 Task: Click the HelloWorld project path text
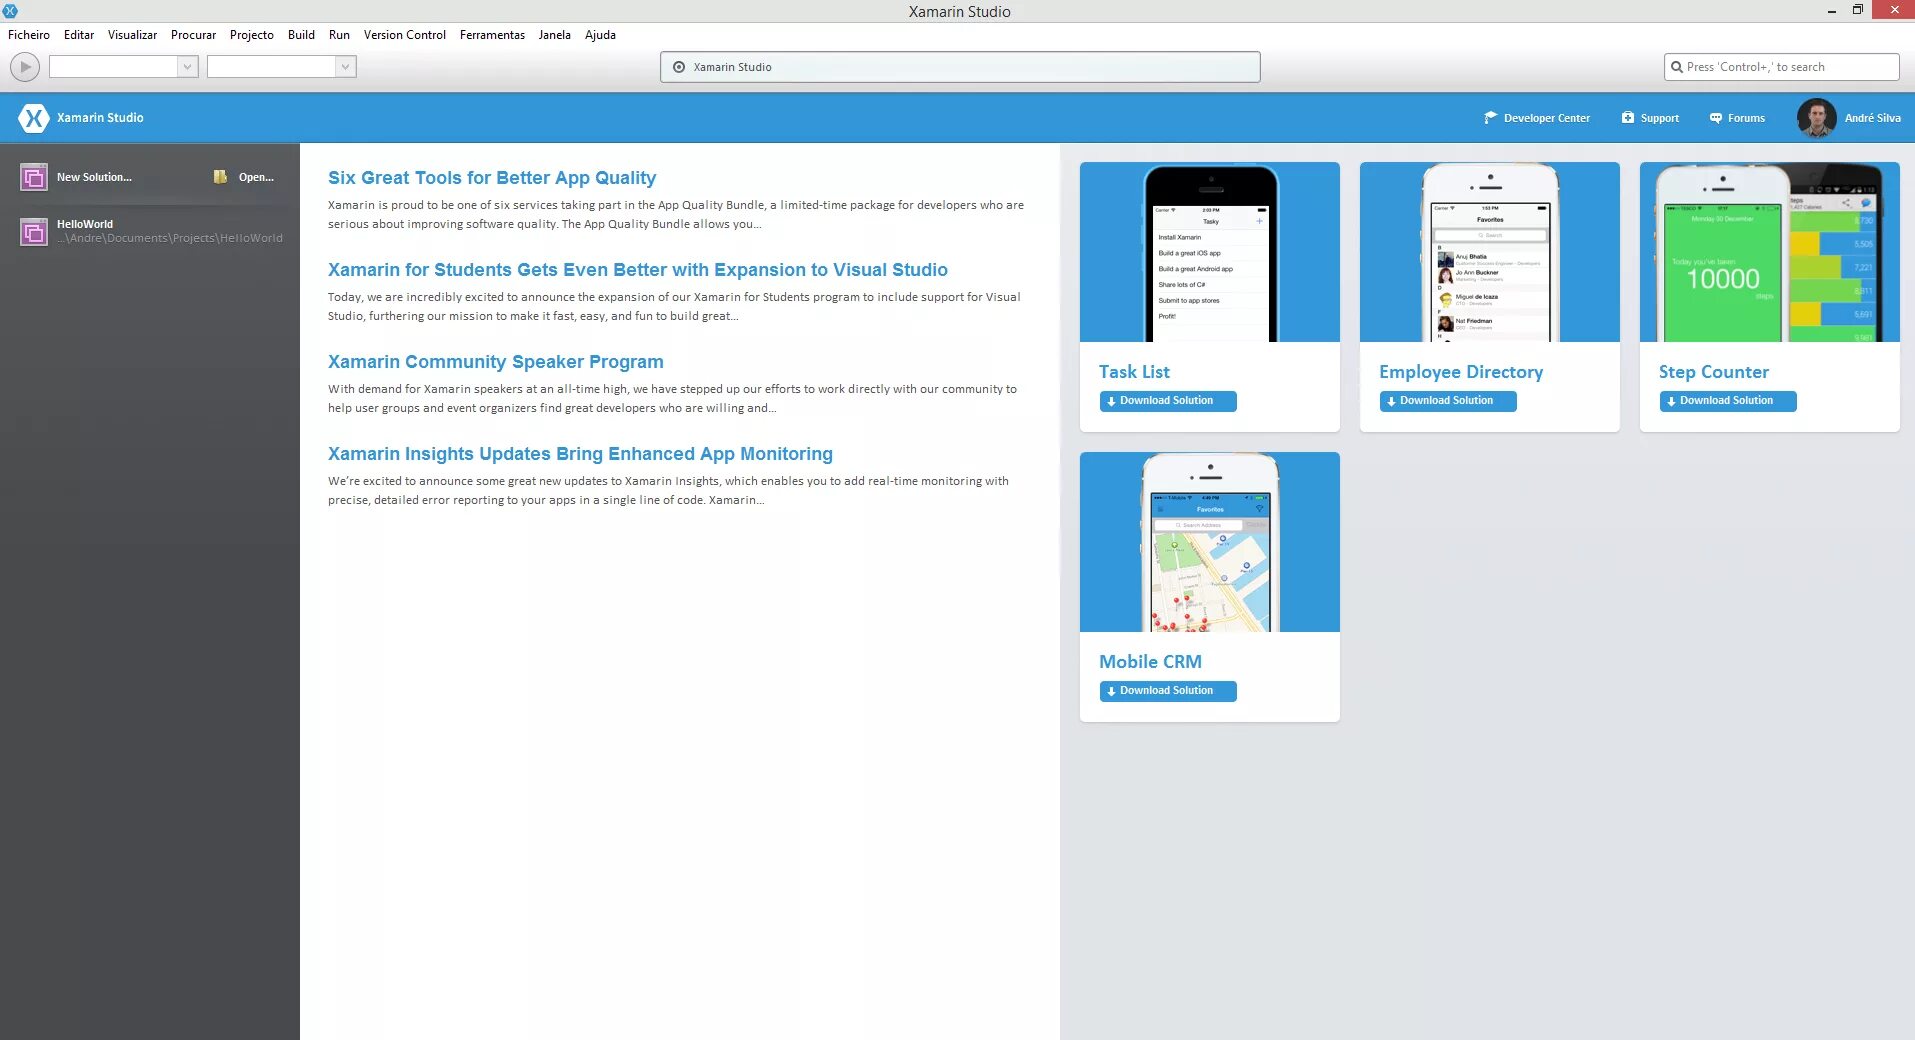[169, 238]
